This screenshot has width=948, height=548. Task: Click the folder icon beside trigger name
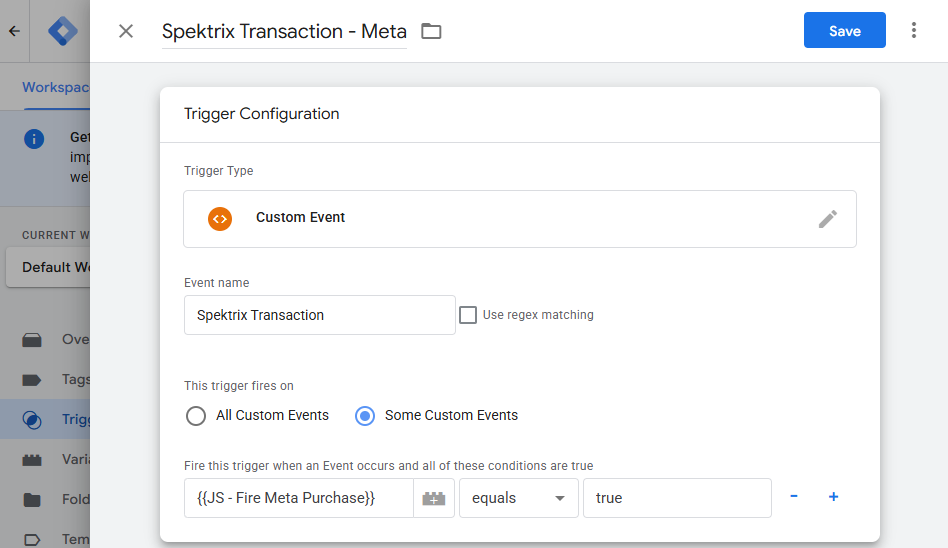[431, 31]
